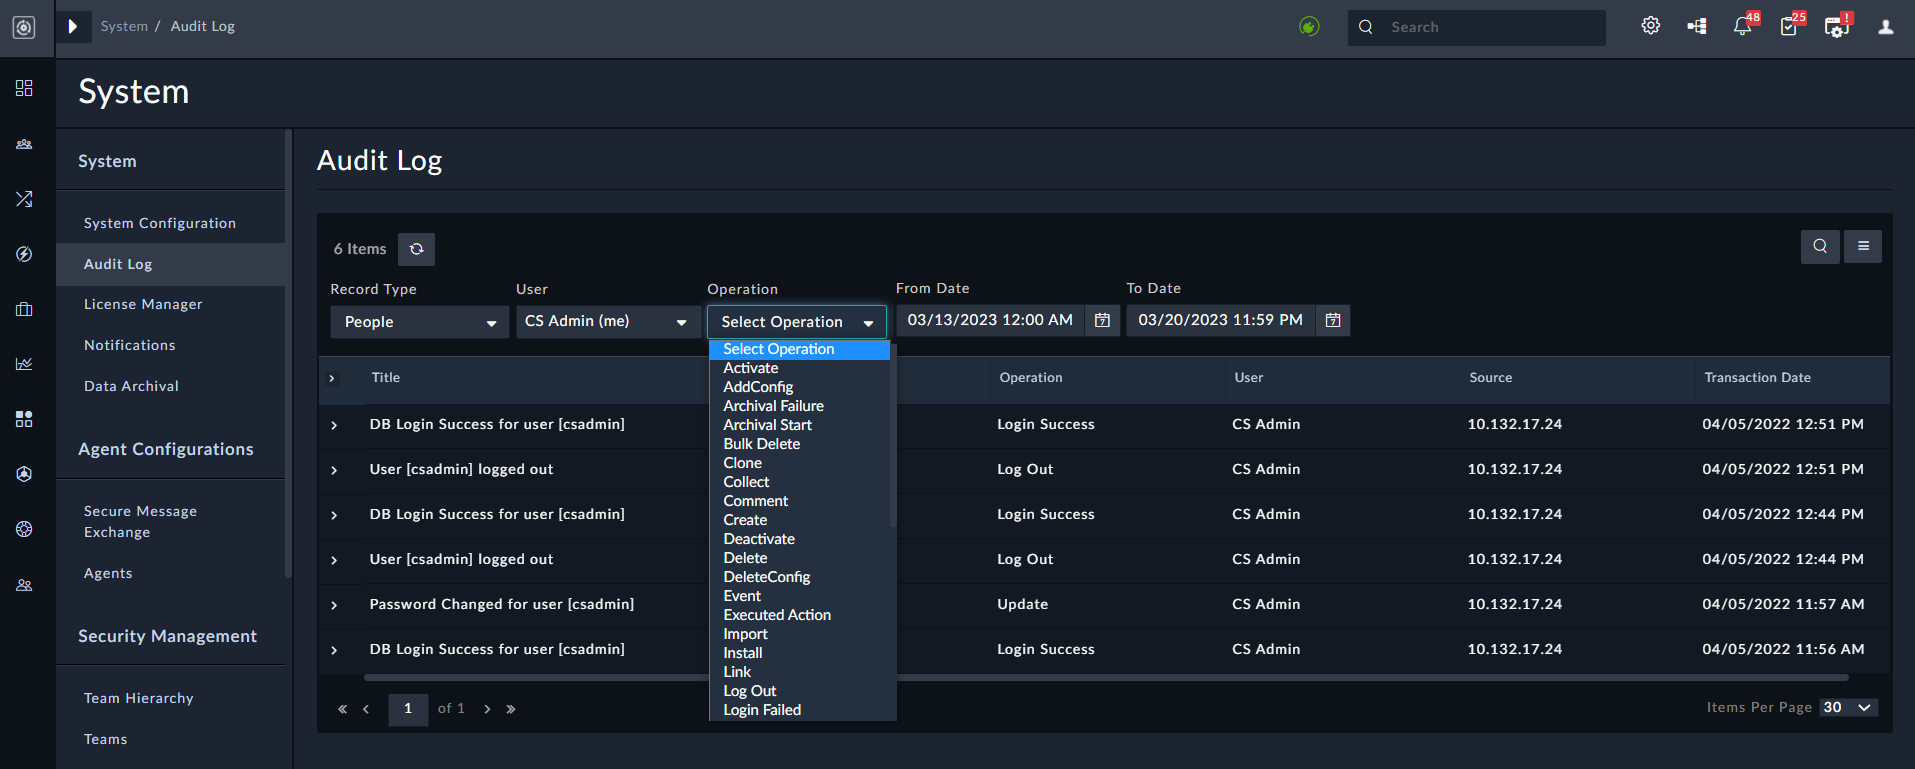Open License Manager in sidebar
This screenshot has height=769, width=1915.
143,304
